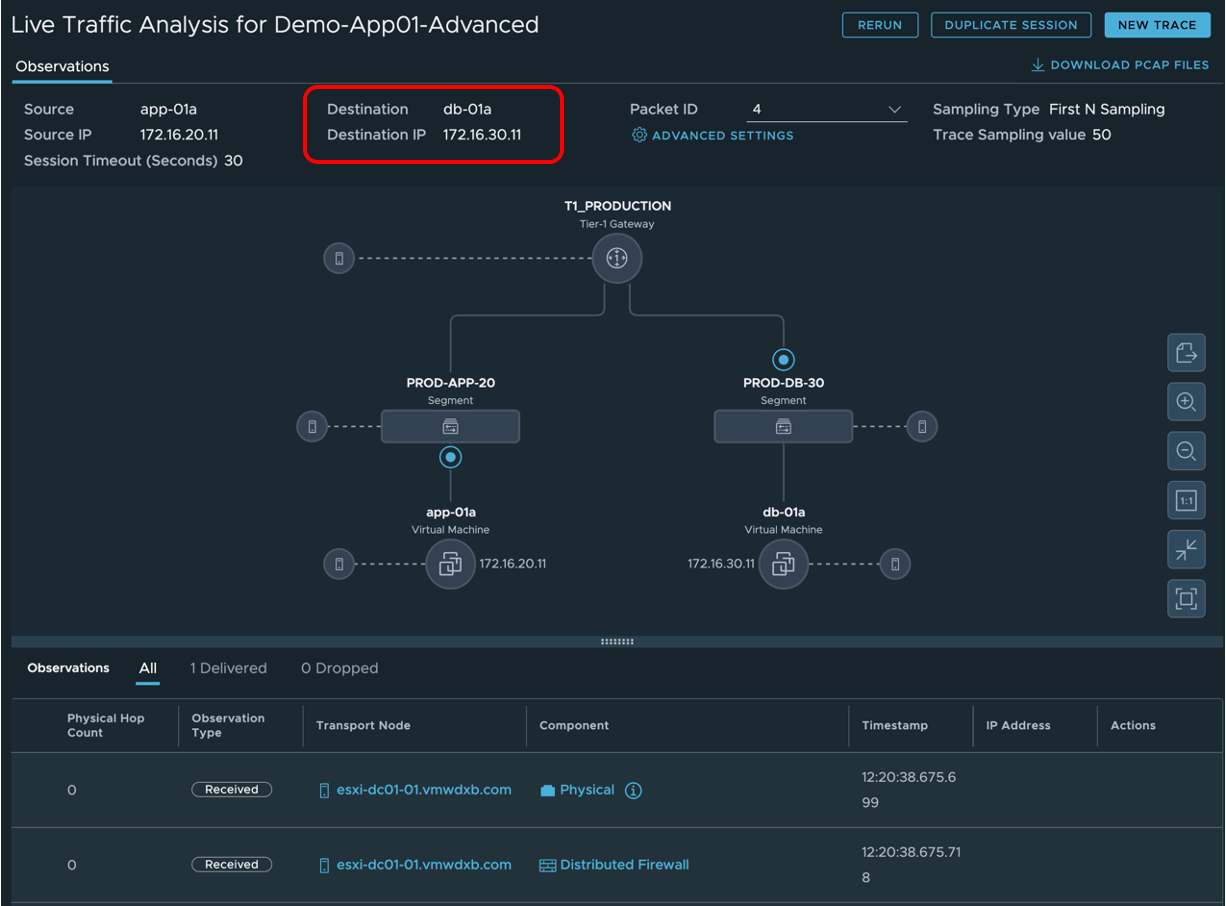Select the PROD-APP-20 segment node
Image resolution: width=1226 pixels, height=906 pixels.
point(450,427)
